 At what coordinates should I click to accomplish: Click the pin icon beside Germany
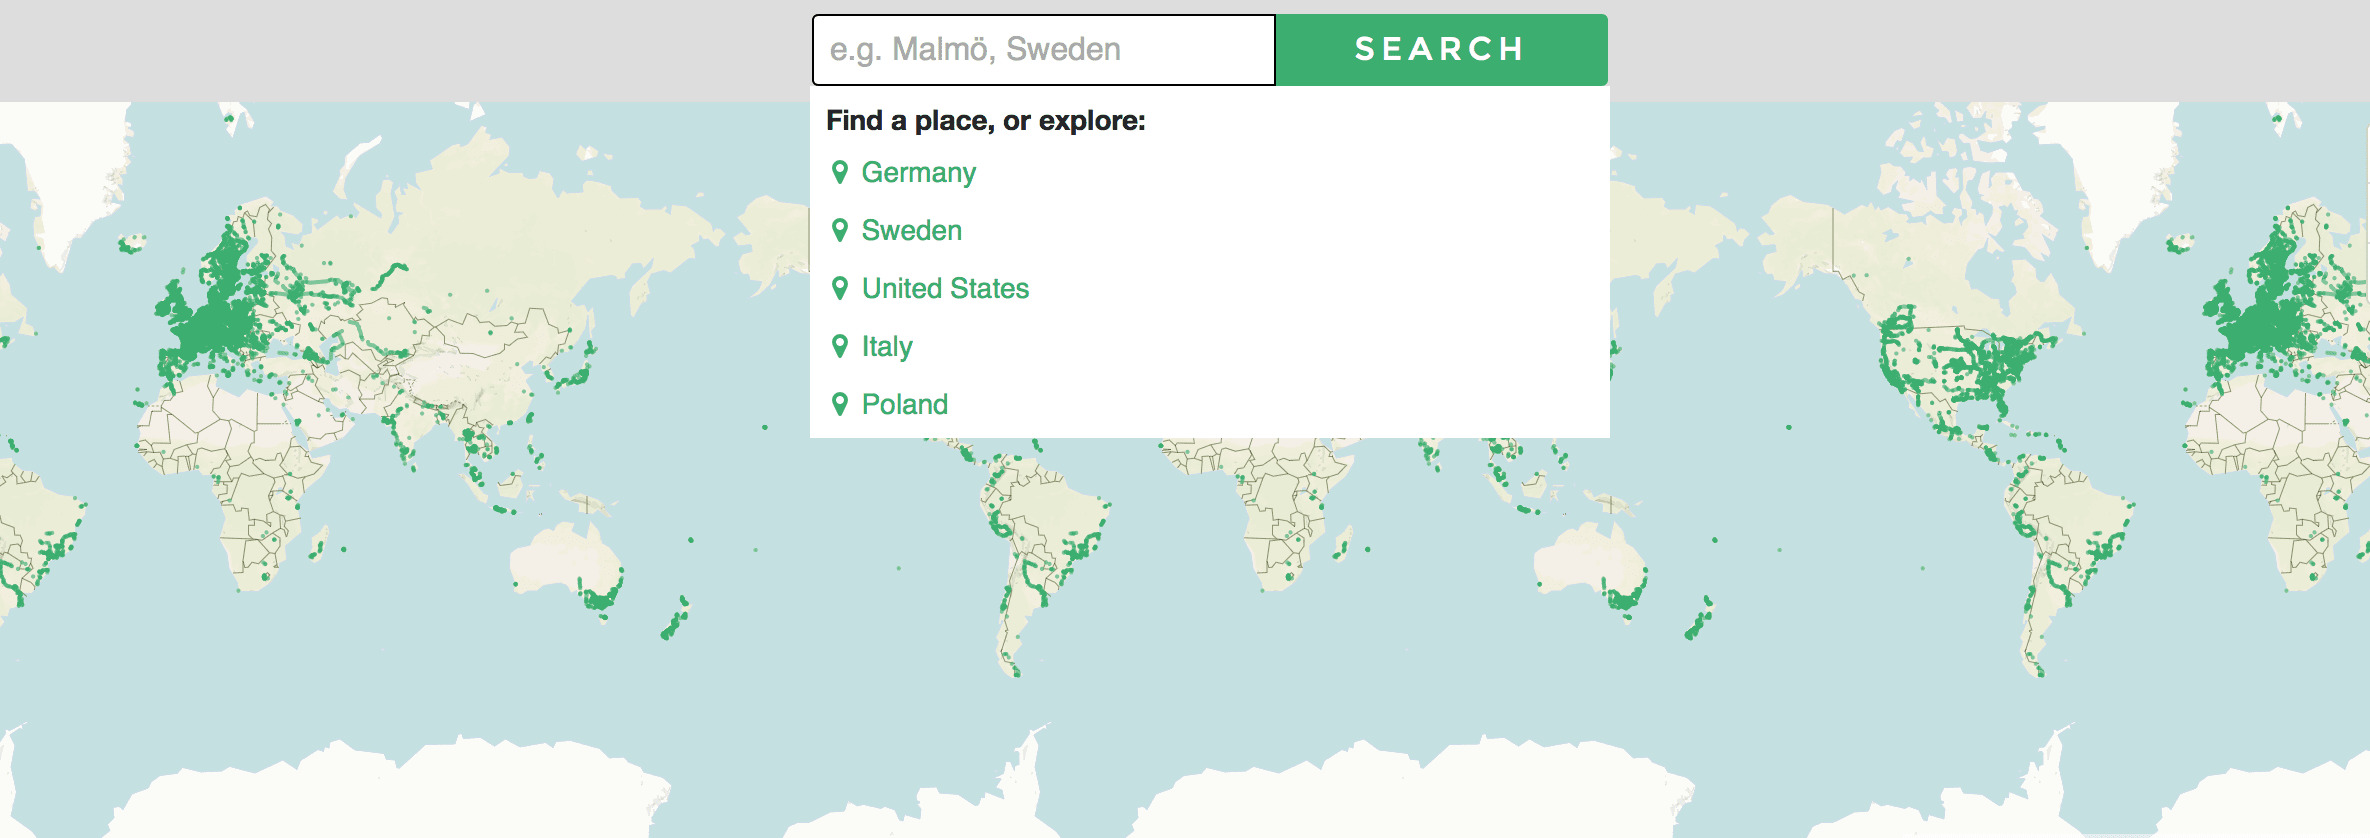(840, 172)
